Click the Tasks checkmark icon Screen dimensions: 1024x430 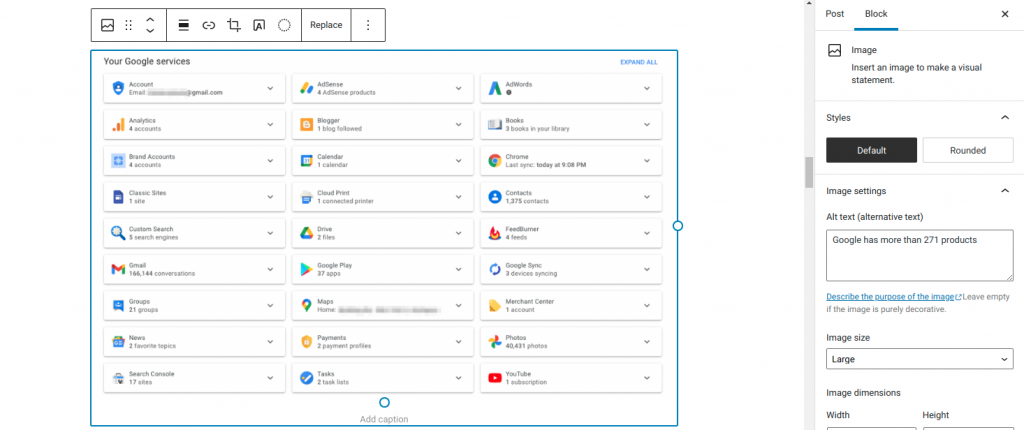(306, 378)
